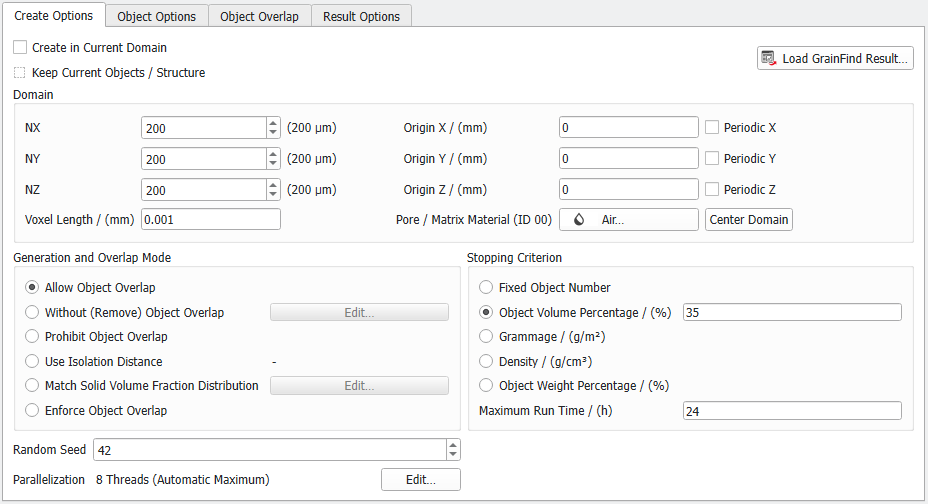
Task: Open the Result Options tab
Action: point(361,17)
